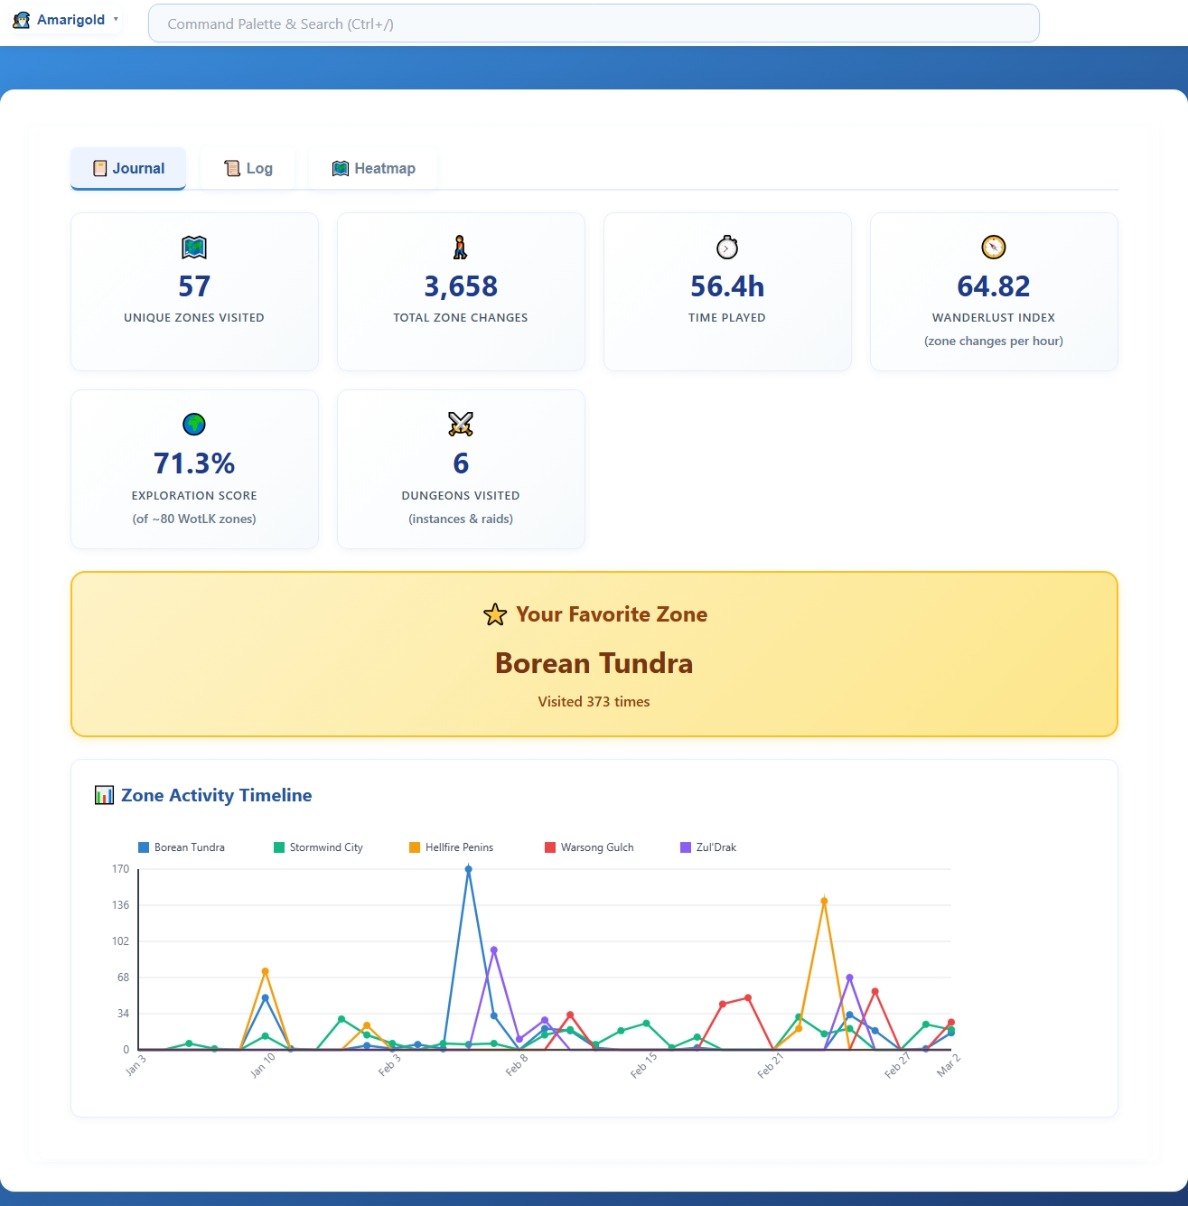Open the Amarigold character dropdown

(116, 19)
